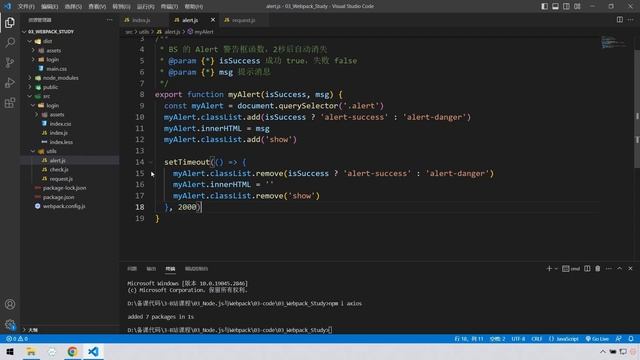The width and height of the screenshot is (640, 360).
Task: Open check.js in the file tree
Action: pos(59,169)
